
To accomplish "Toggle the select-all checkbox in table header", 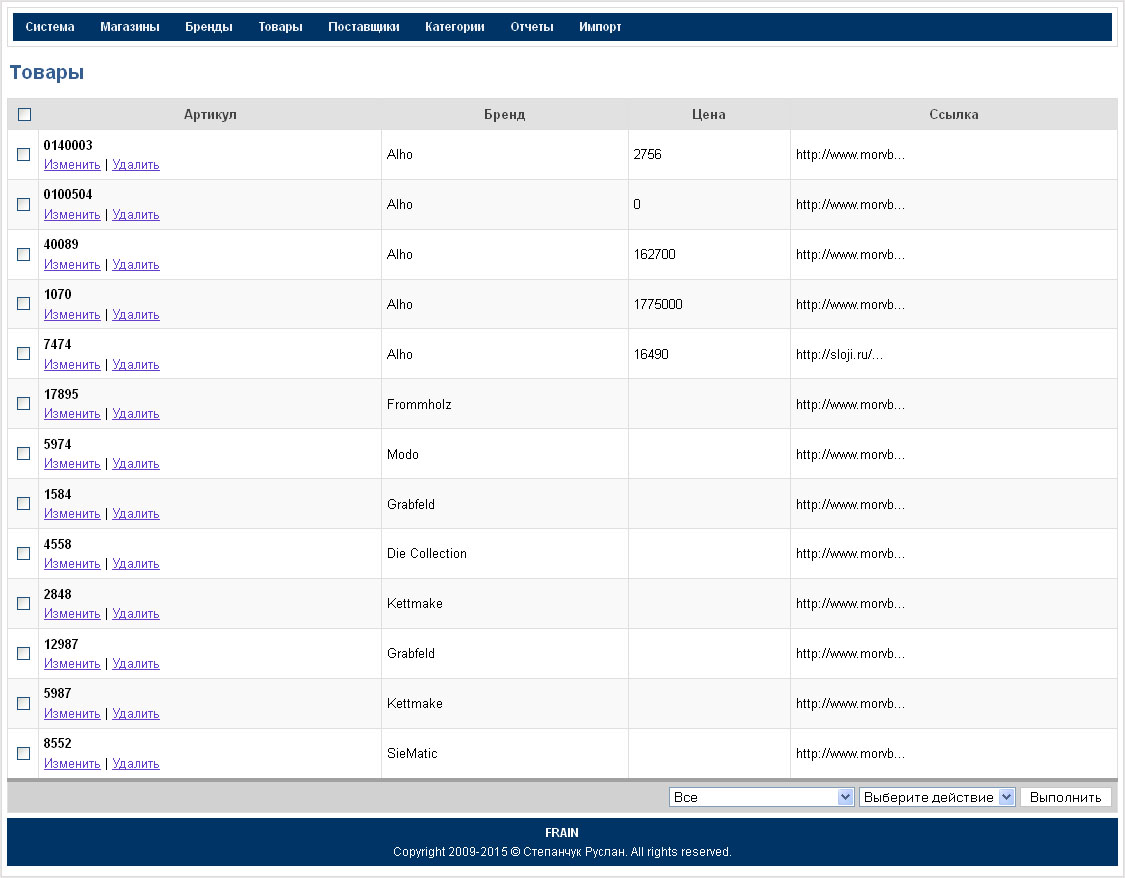I will [x=24, y=114].
